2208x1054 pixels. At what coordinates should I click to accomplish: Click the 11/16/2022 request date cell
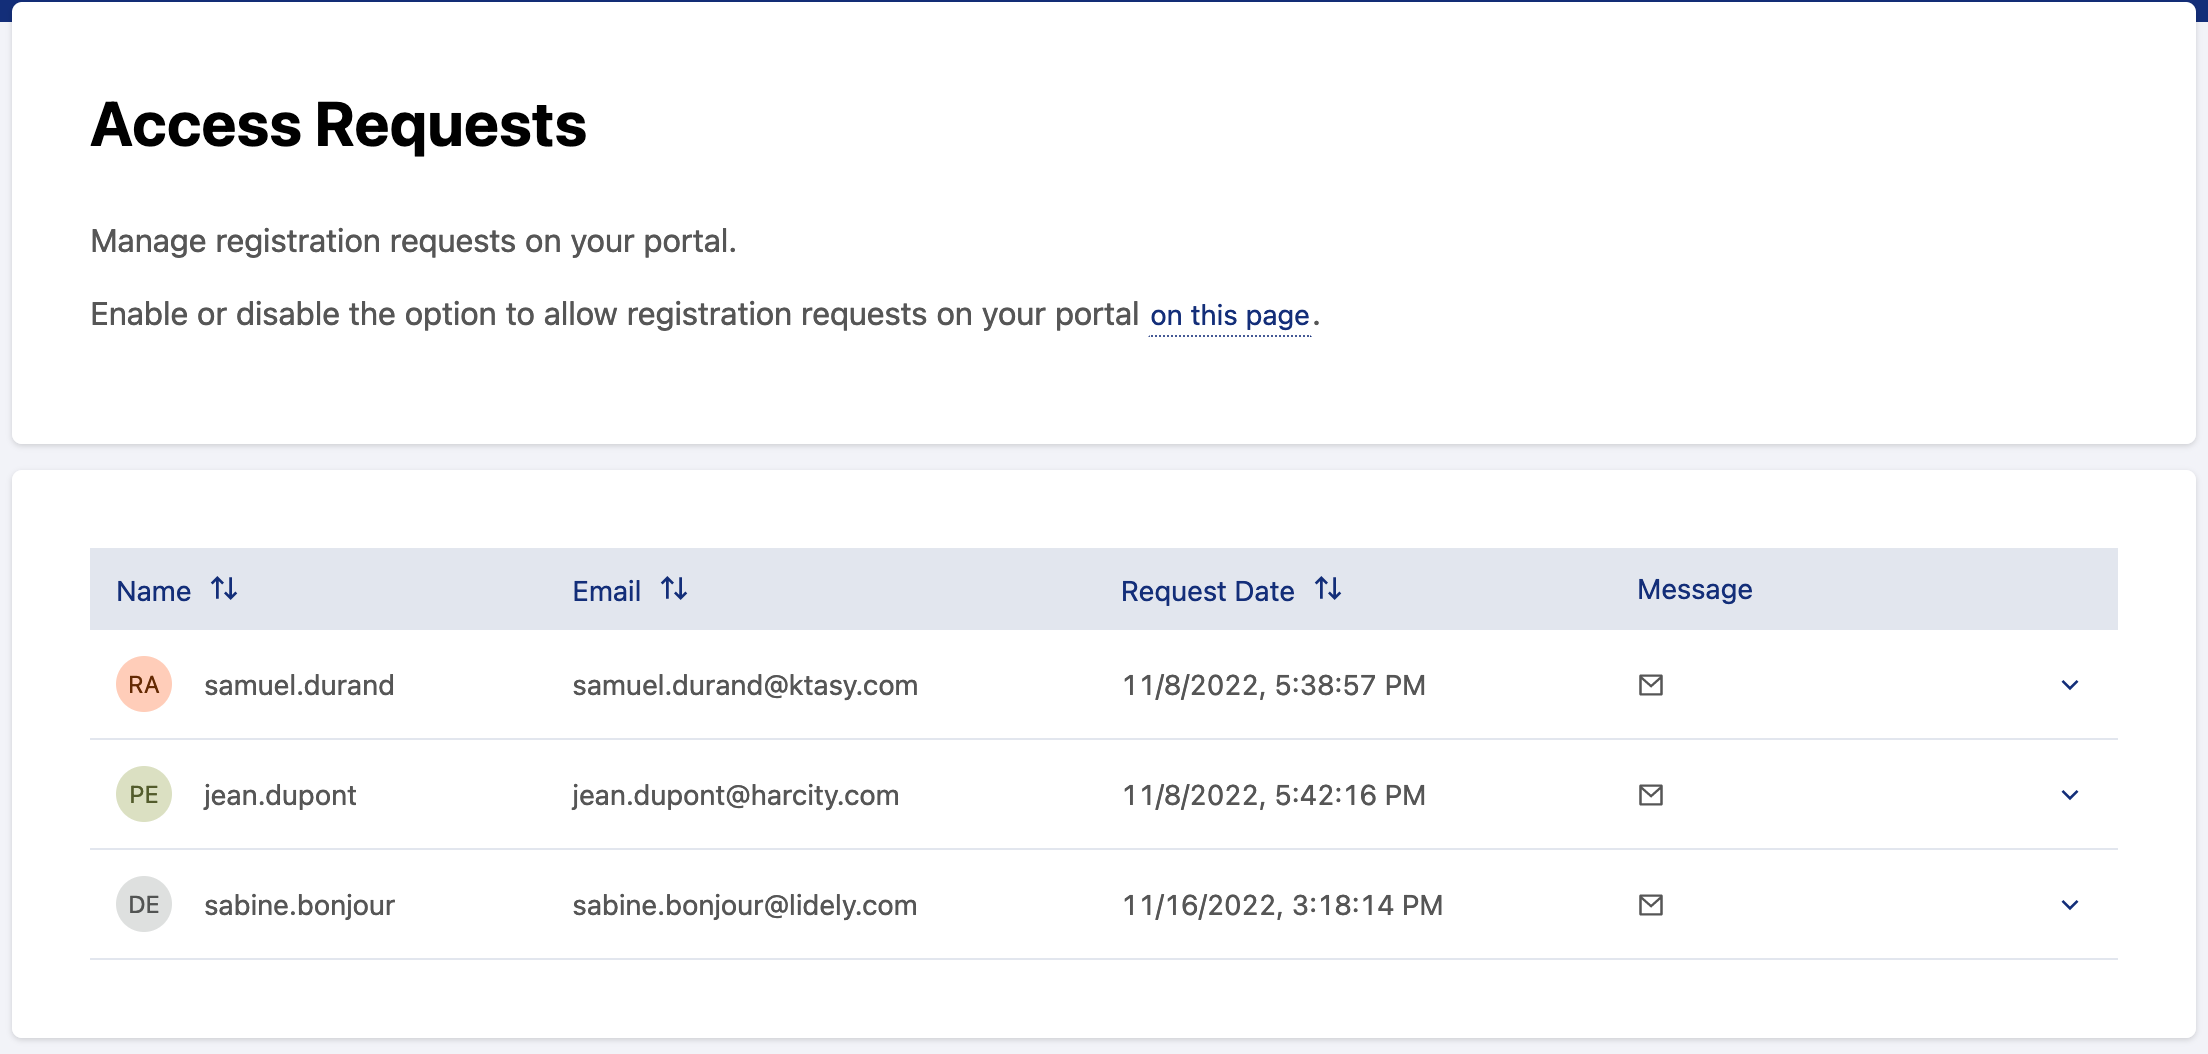(x=1282, y=905)
